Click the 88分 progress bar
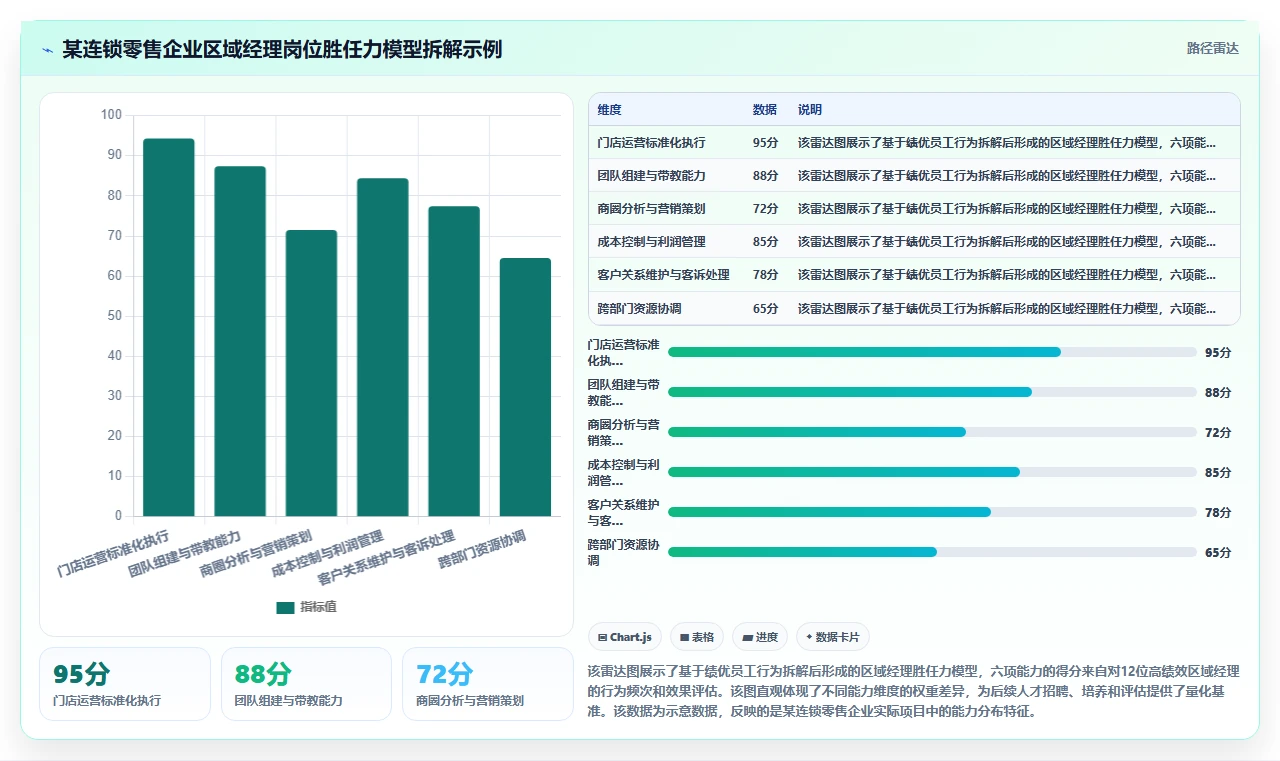 pyautogui.click(x=932, y=392)
